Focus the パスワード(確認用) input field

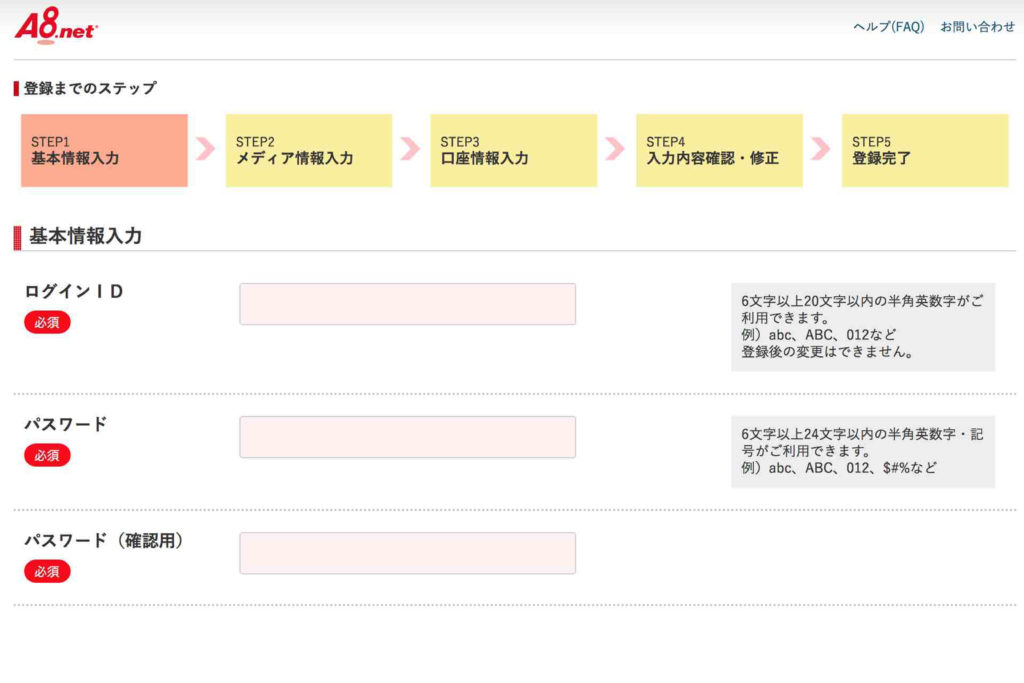[x=407, y=553]
